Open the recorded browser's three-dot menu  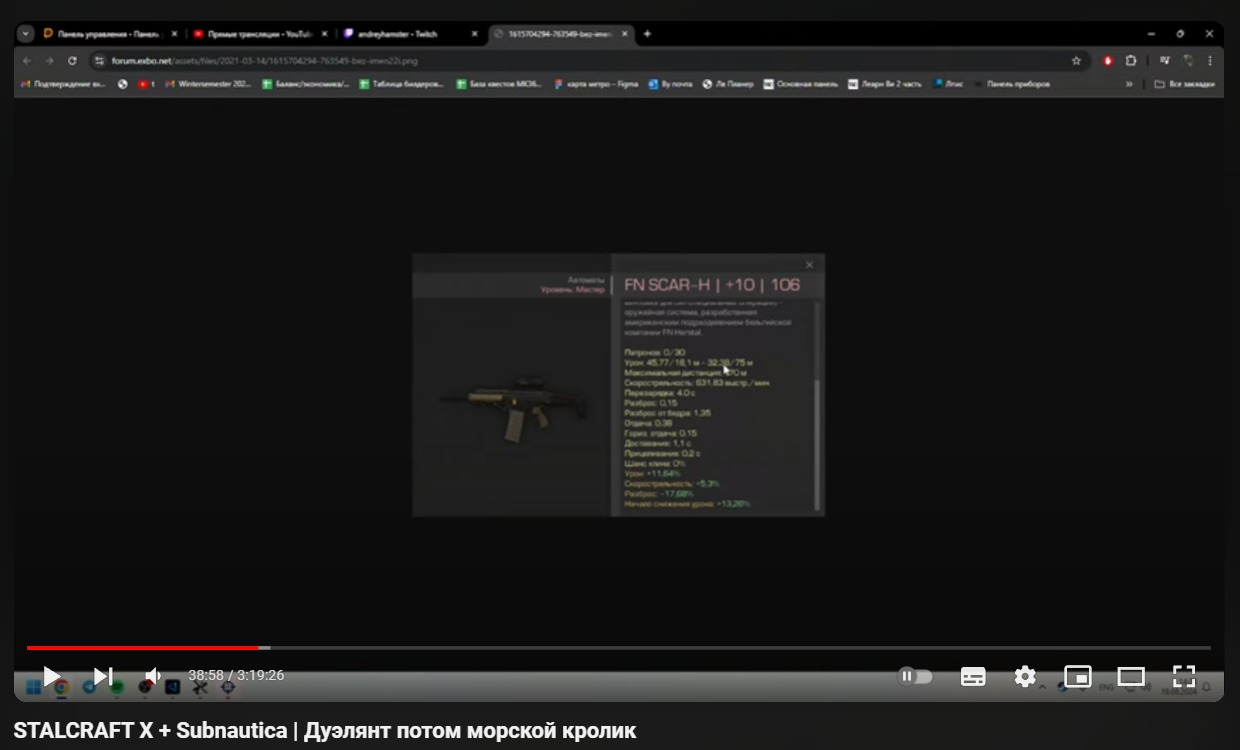coord(1210,60)
